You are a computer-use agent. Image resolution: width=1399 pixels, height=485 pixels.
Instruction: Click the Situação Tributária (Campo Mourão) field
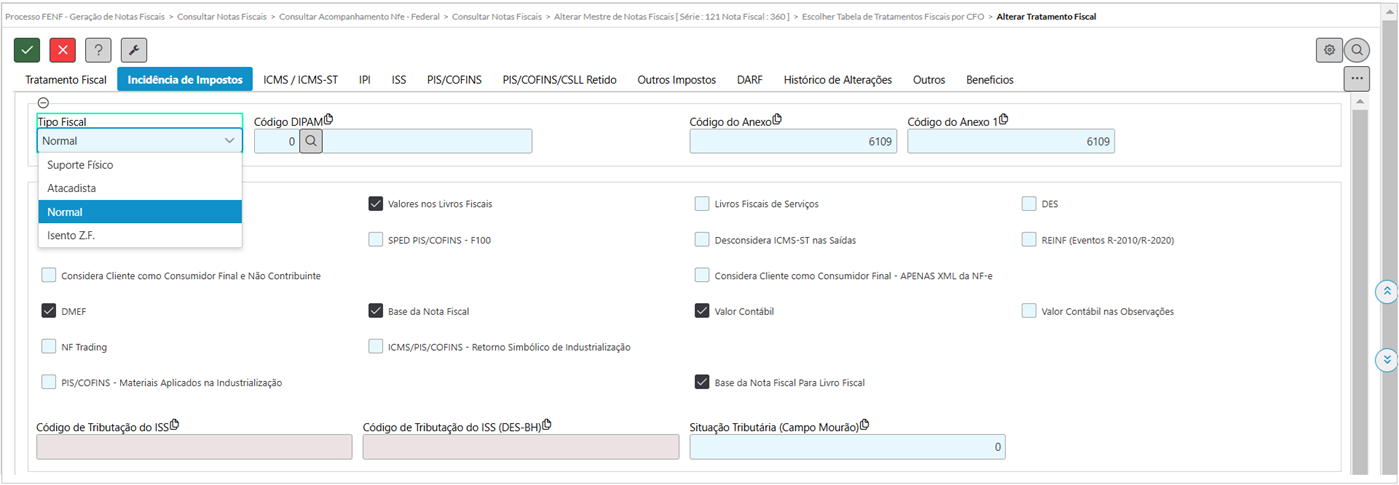click(x=847, y=447)
